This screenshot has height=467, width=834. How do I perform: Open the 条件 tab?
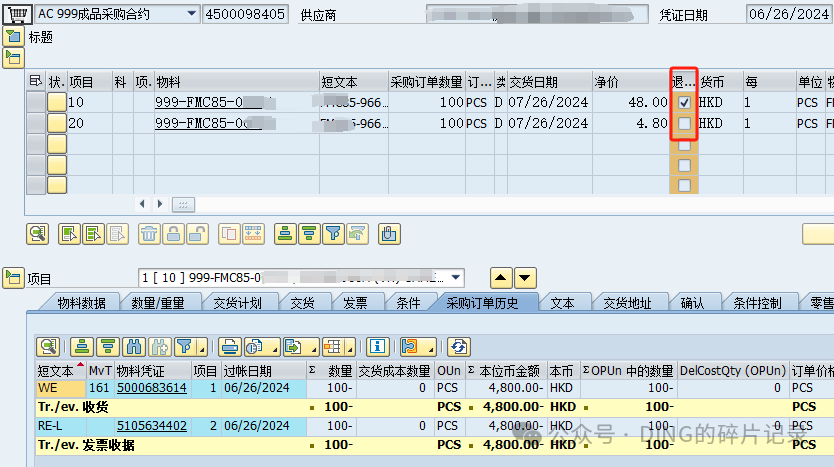(408, 303)
